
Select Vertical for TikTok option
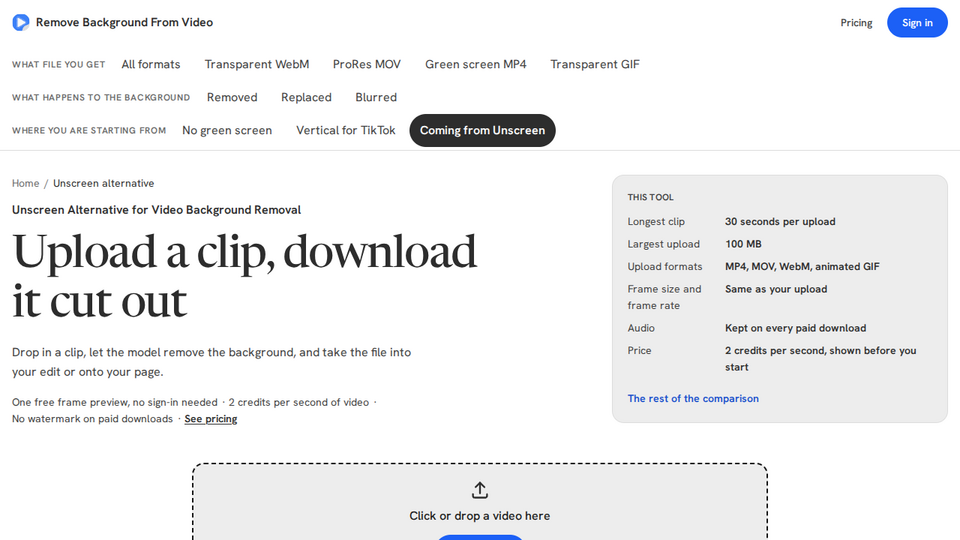point(346,130)
